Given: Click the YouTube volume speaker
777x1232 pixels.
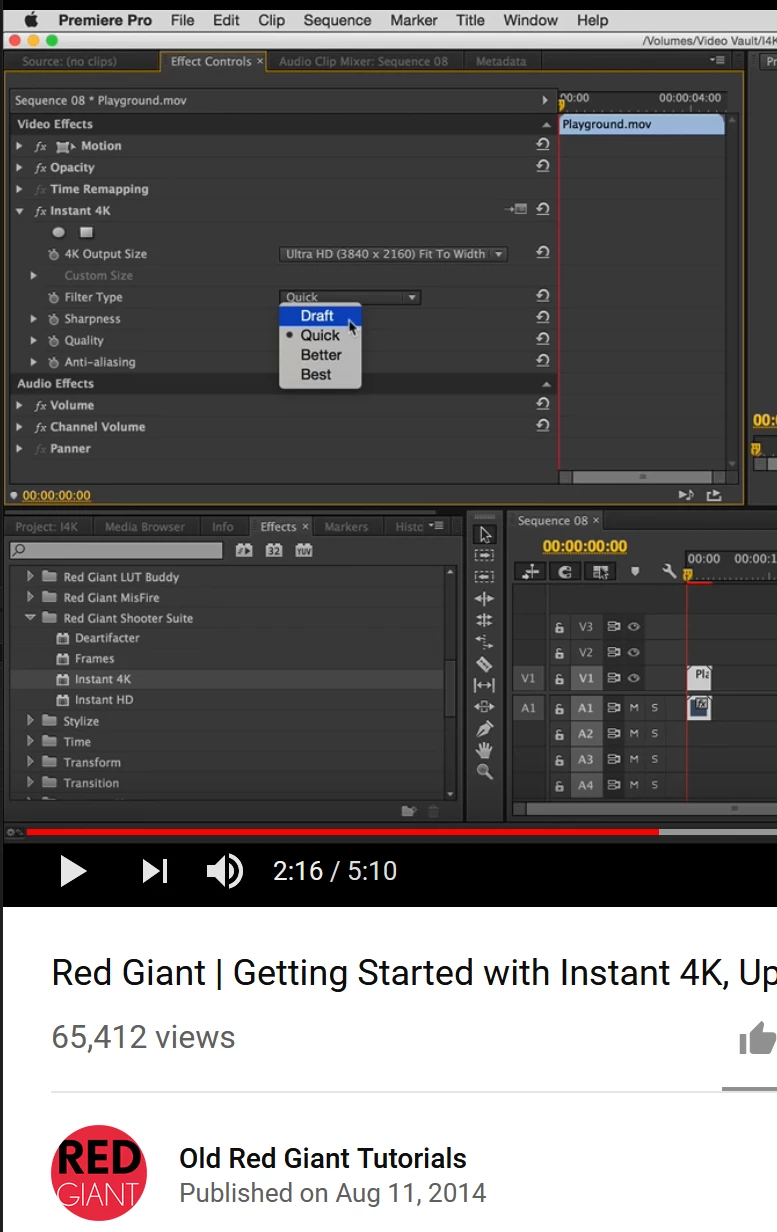Looking at the screenshot, I should pyautogui.click(x=224, y=871).
